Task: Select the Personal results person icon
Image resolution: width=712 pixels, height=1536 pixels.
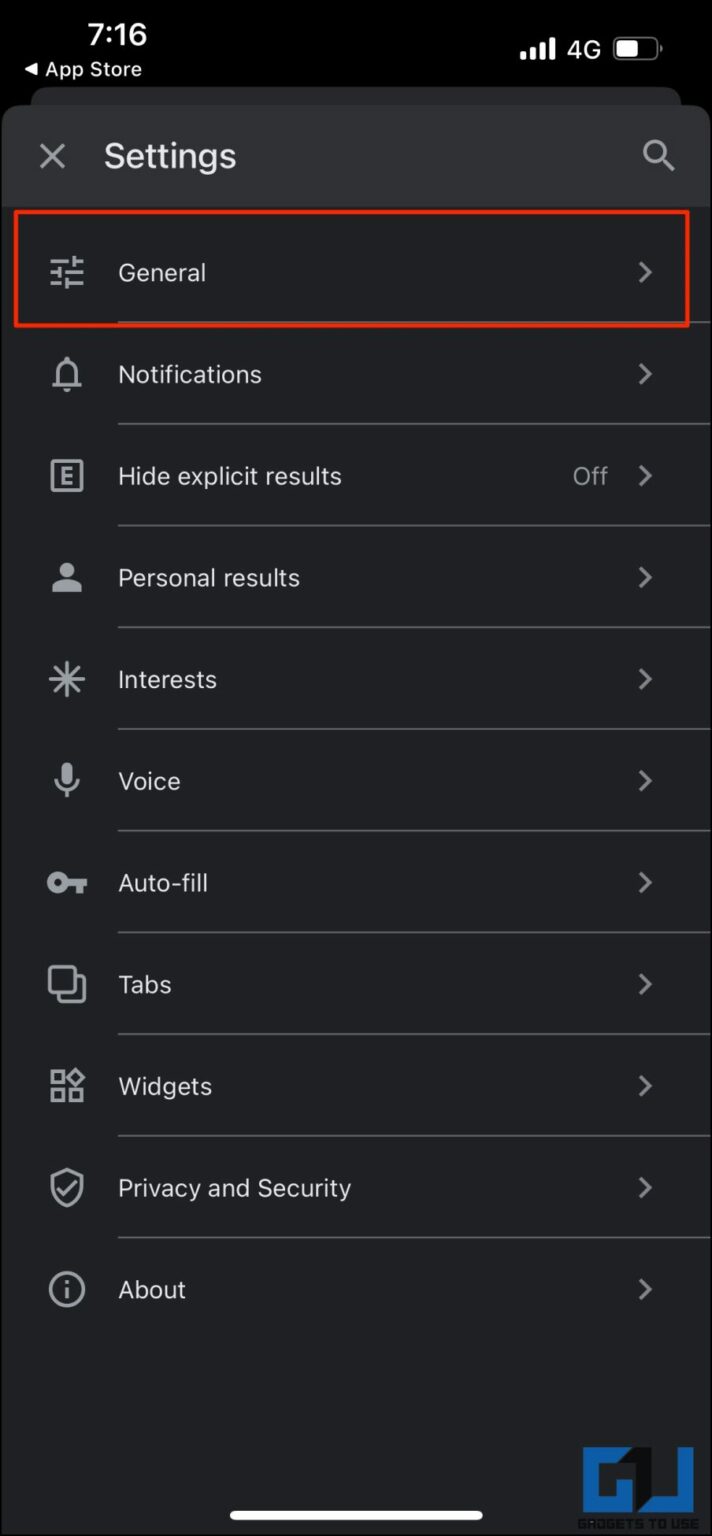Action: [66, 577]
